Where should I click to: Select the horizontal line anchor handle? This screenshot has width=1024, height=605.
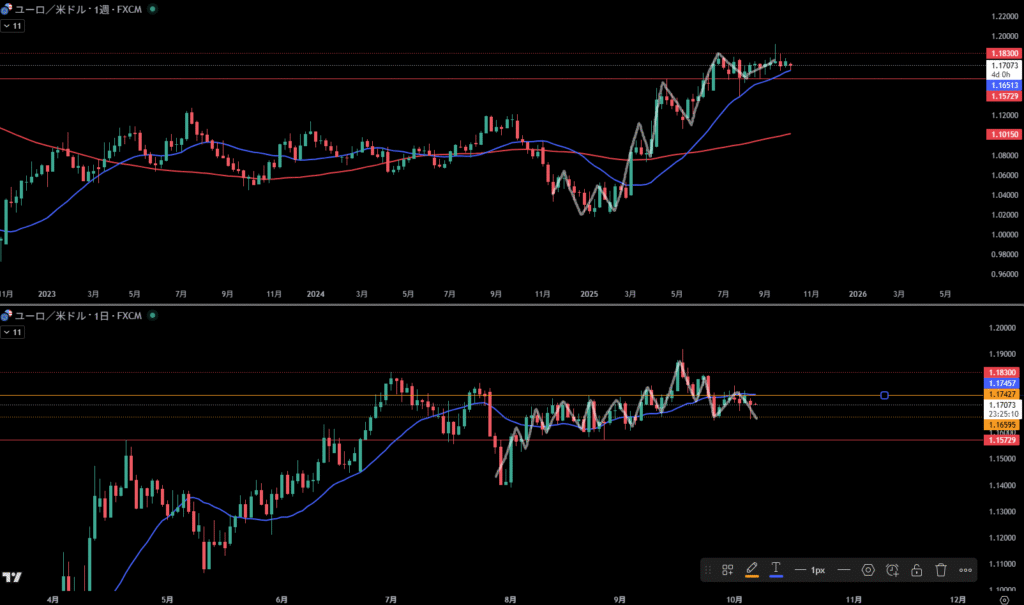click(x=885, y=396)
